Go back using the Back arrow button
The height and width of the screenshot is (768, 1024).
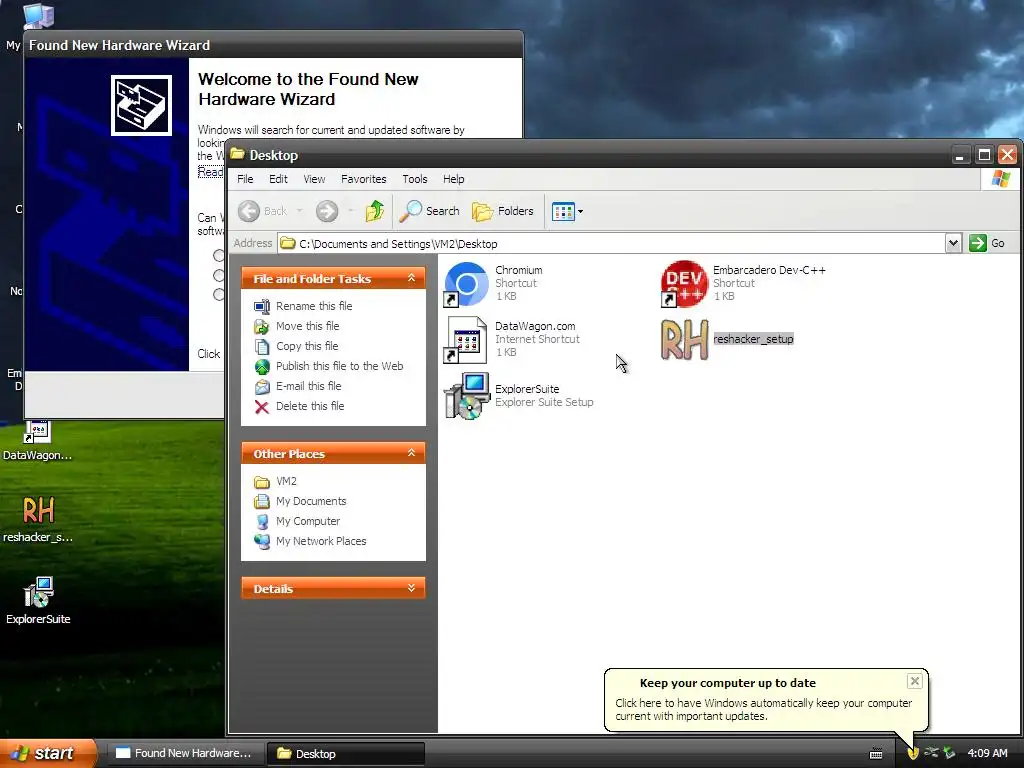(263, 211)
